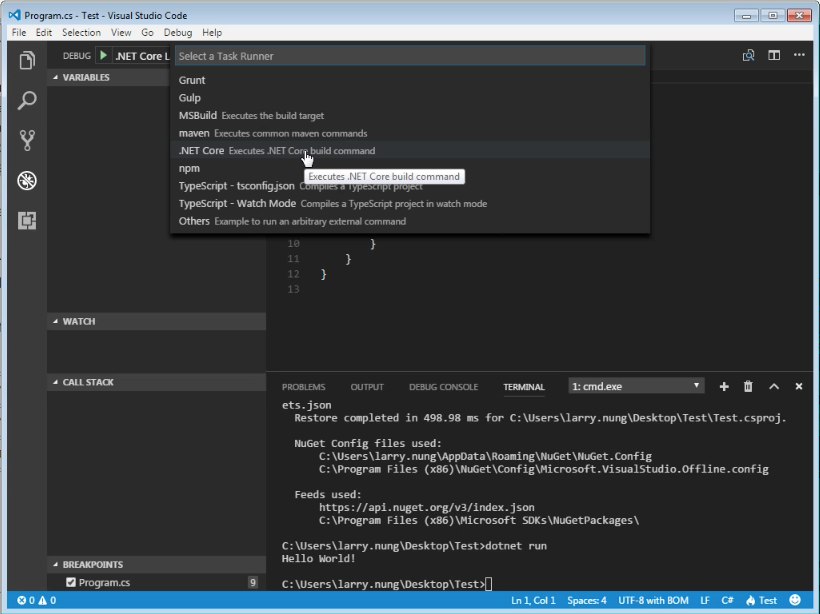820x614 pixels.
Task: Switch to the OUTPUT tab
Action: (367, 387)
